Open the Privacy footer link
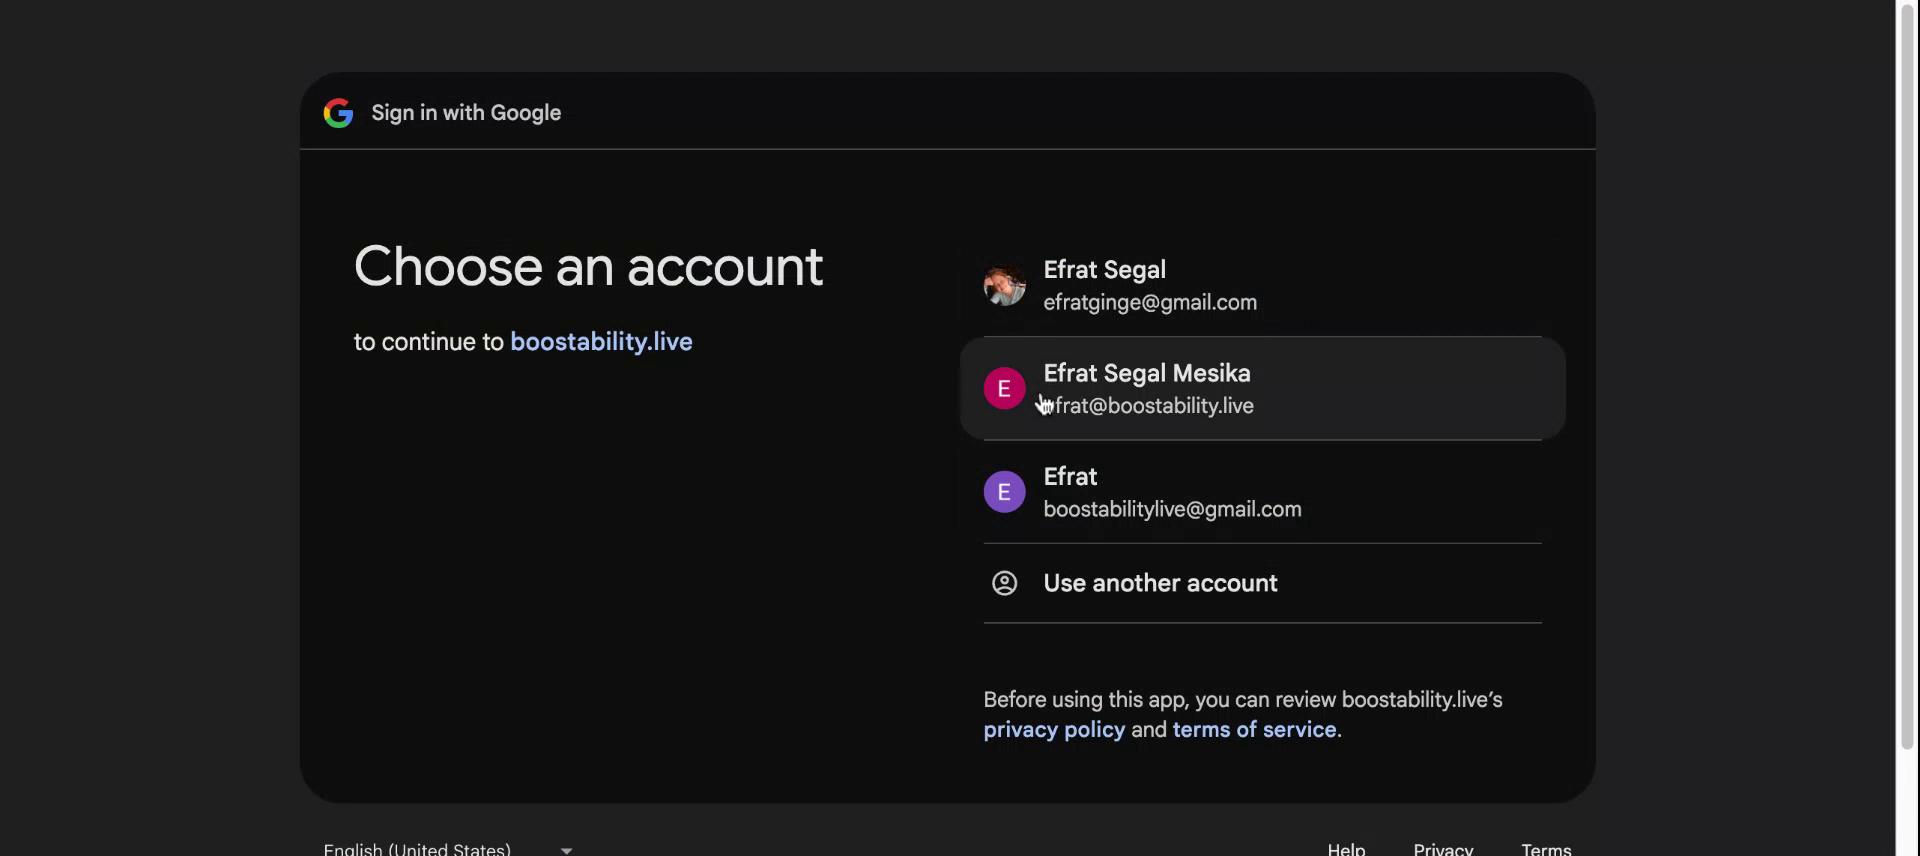This screenshot has width=1920, height=856. (x=1443, y=849)
